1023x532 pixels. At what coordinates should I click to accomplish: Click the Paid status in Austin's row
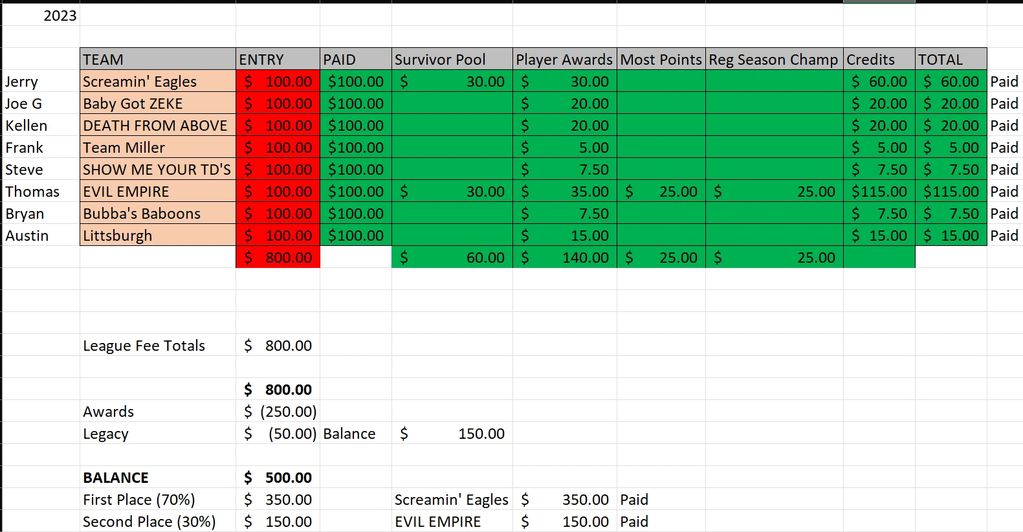pos(1004,236)
